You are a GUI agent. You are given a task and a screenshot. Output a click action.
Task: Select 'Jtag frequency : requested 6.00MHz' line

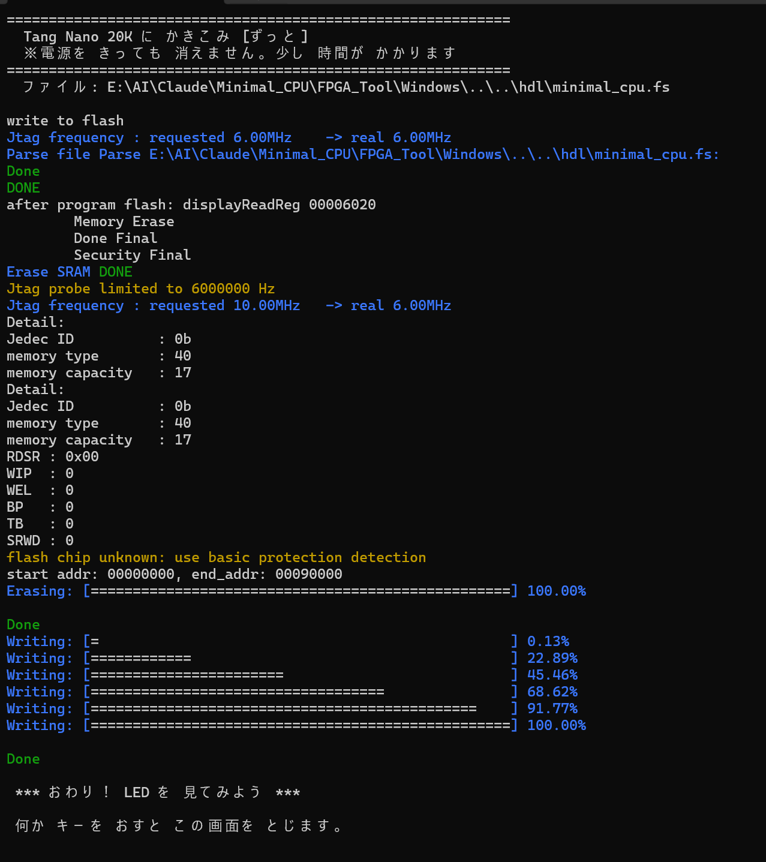pyautogui.click(x=229, y=137)
